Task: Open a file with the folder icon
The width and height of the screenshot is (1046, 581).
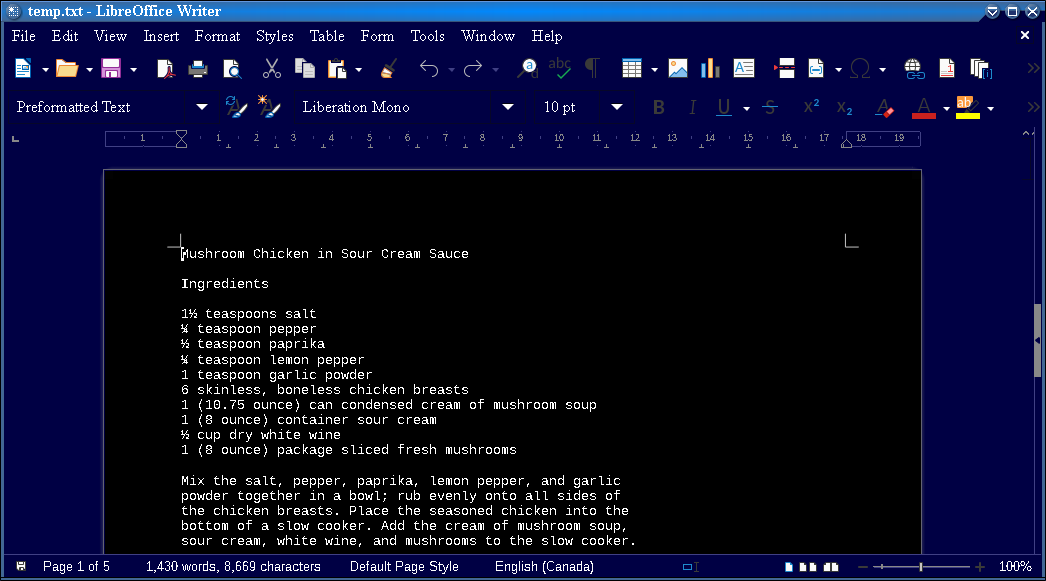Action: (67, 68)
